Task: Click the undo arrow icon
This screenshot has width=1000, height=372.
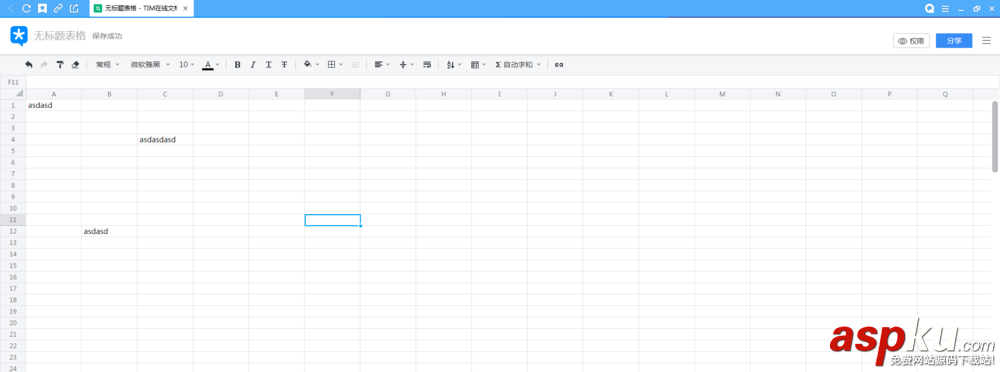Action: coord(29,64)
